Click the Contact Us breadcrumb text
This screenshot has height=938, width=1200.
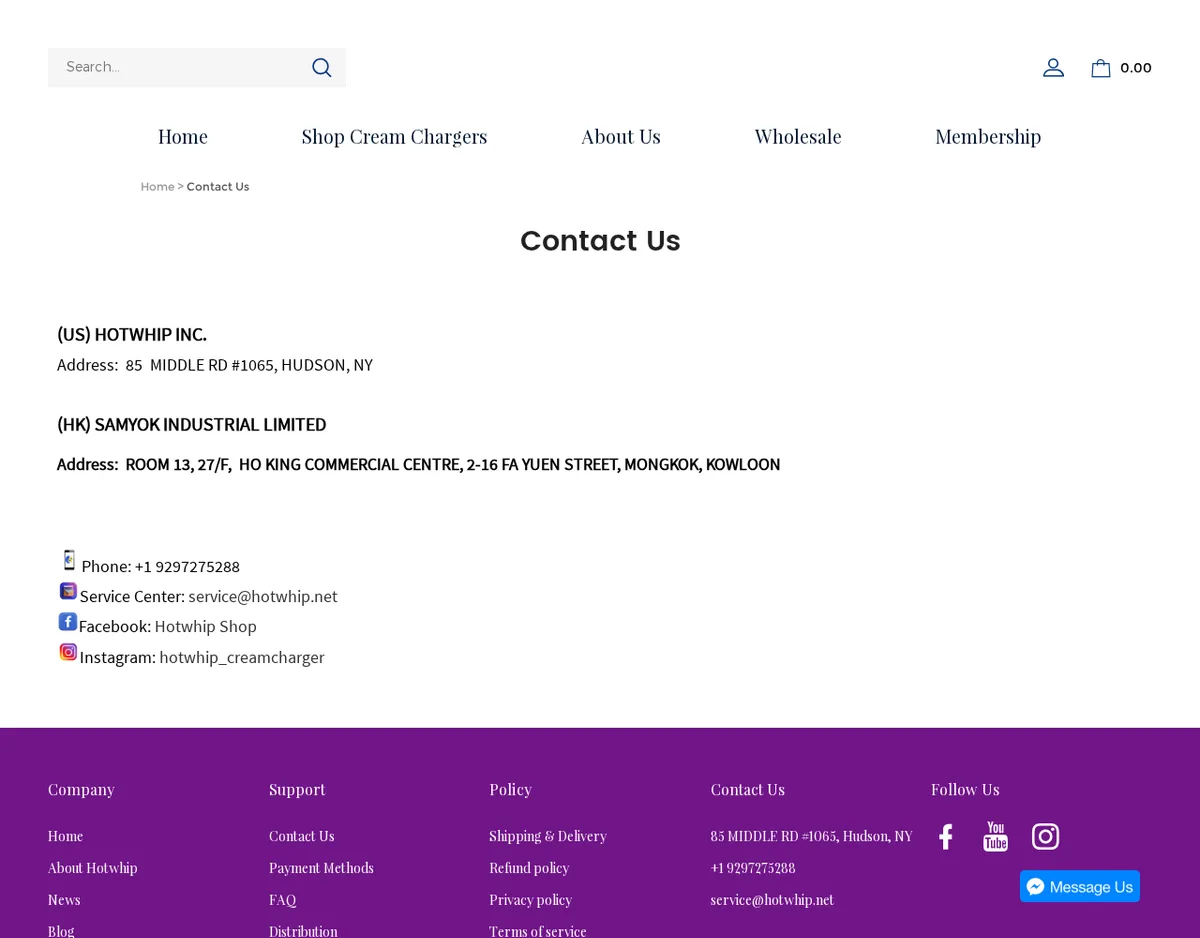coord(218,187)
